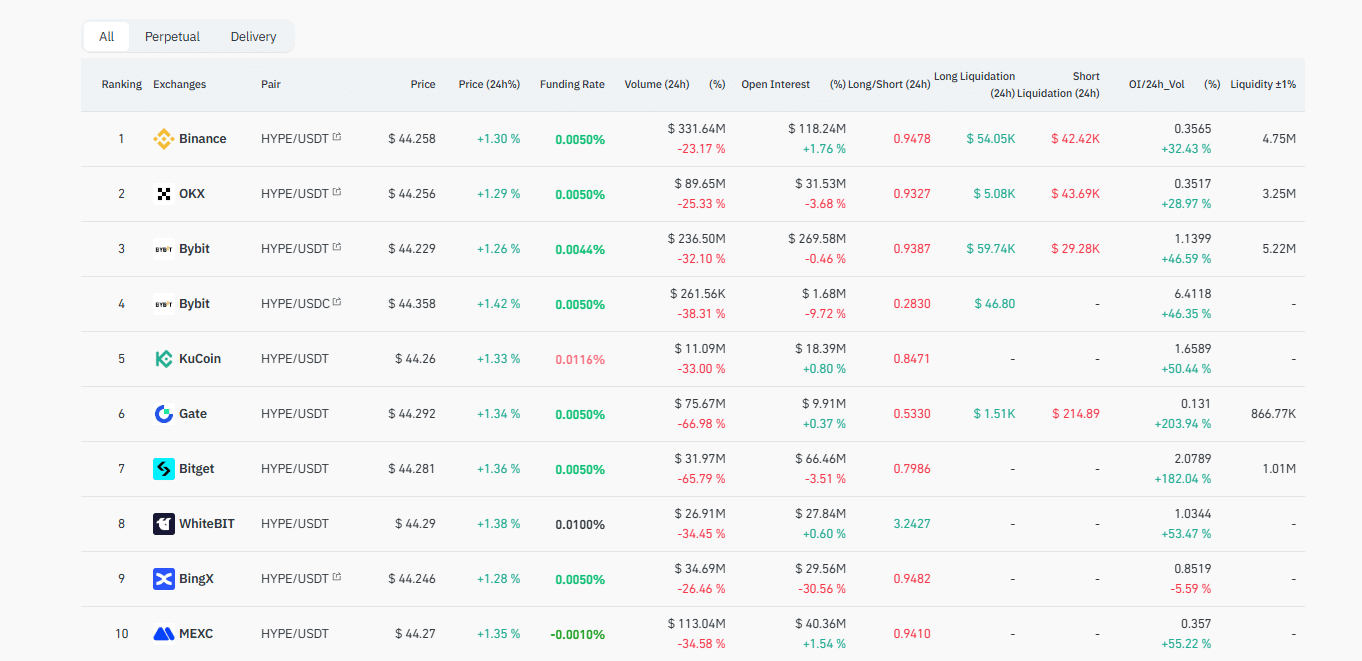The image size is (1362, 661).
Task: Click the Gate logo icon
Action: (x=164, y=414)
